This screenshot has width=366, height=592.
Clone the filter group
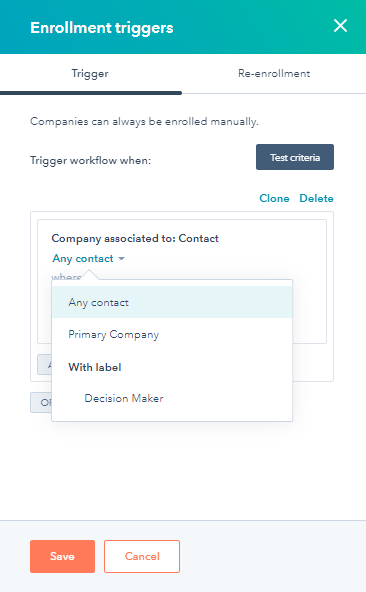click(x=274, y=198)
